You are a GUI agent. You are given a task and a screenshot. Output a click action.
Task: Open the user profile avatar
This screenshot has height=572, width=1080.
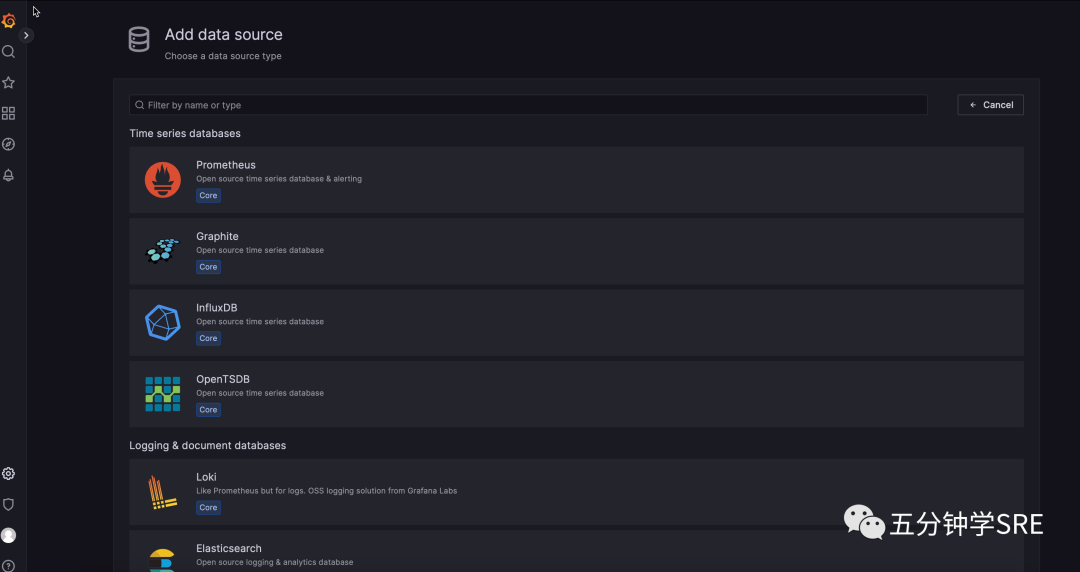(8, 535)
